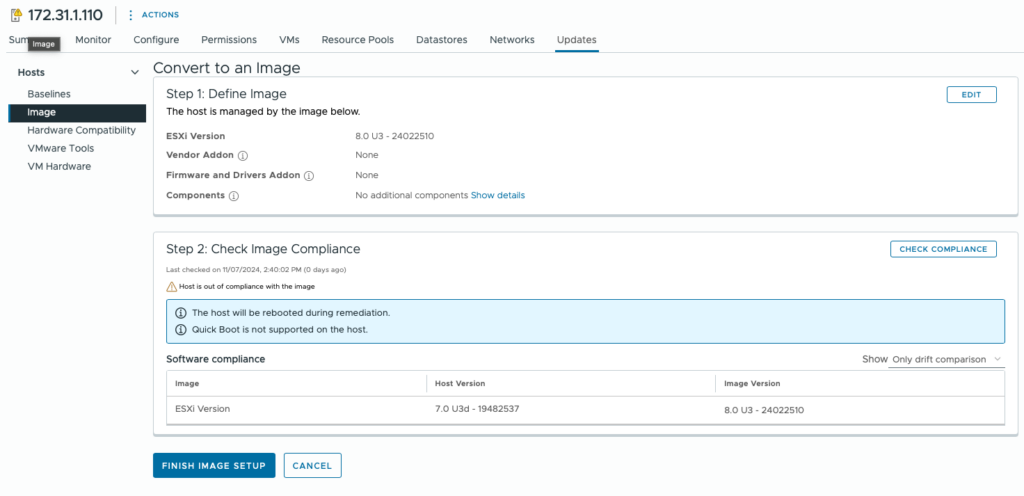
Task: Click the Quick Boot is not supported text
Action: coord(280,330)
